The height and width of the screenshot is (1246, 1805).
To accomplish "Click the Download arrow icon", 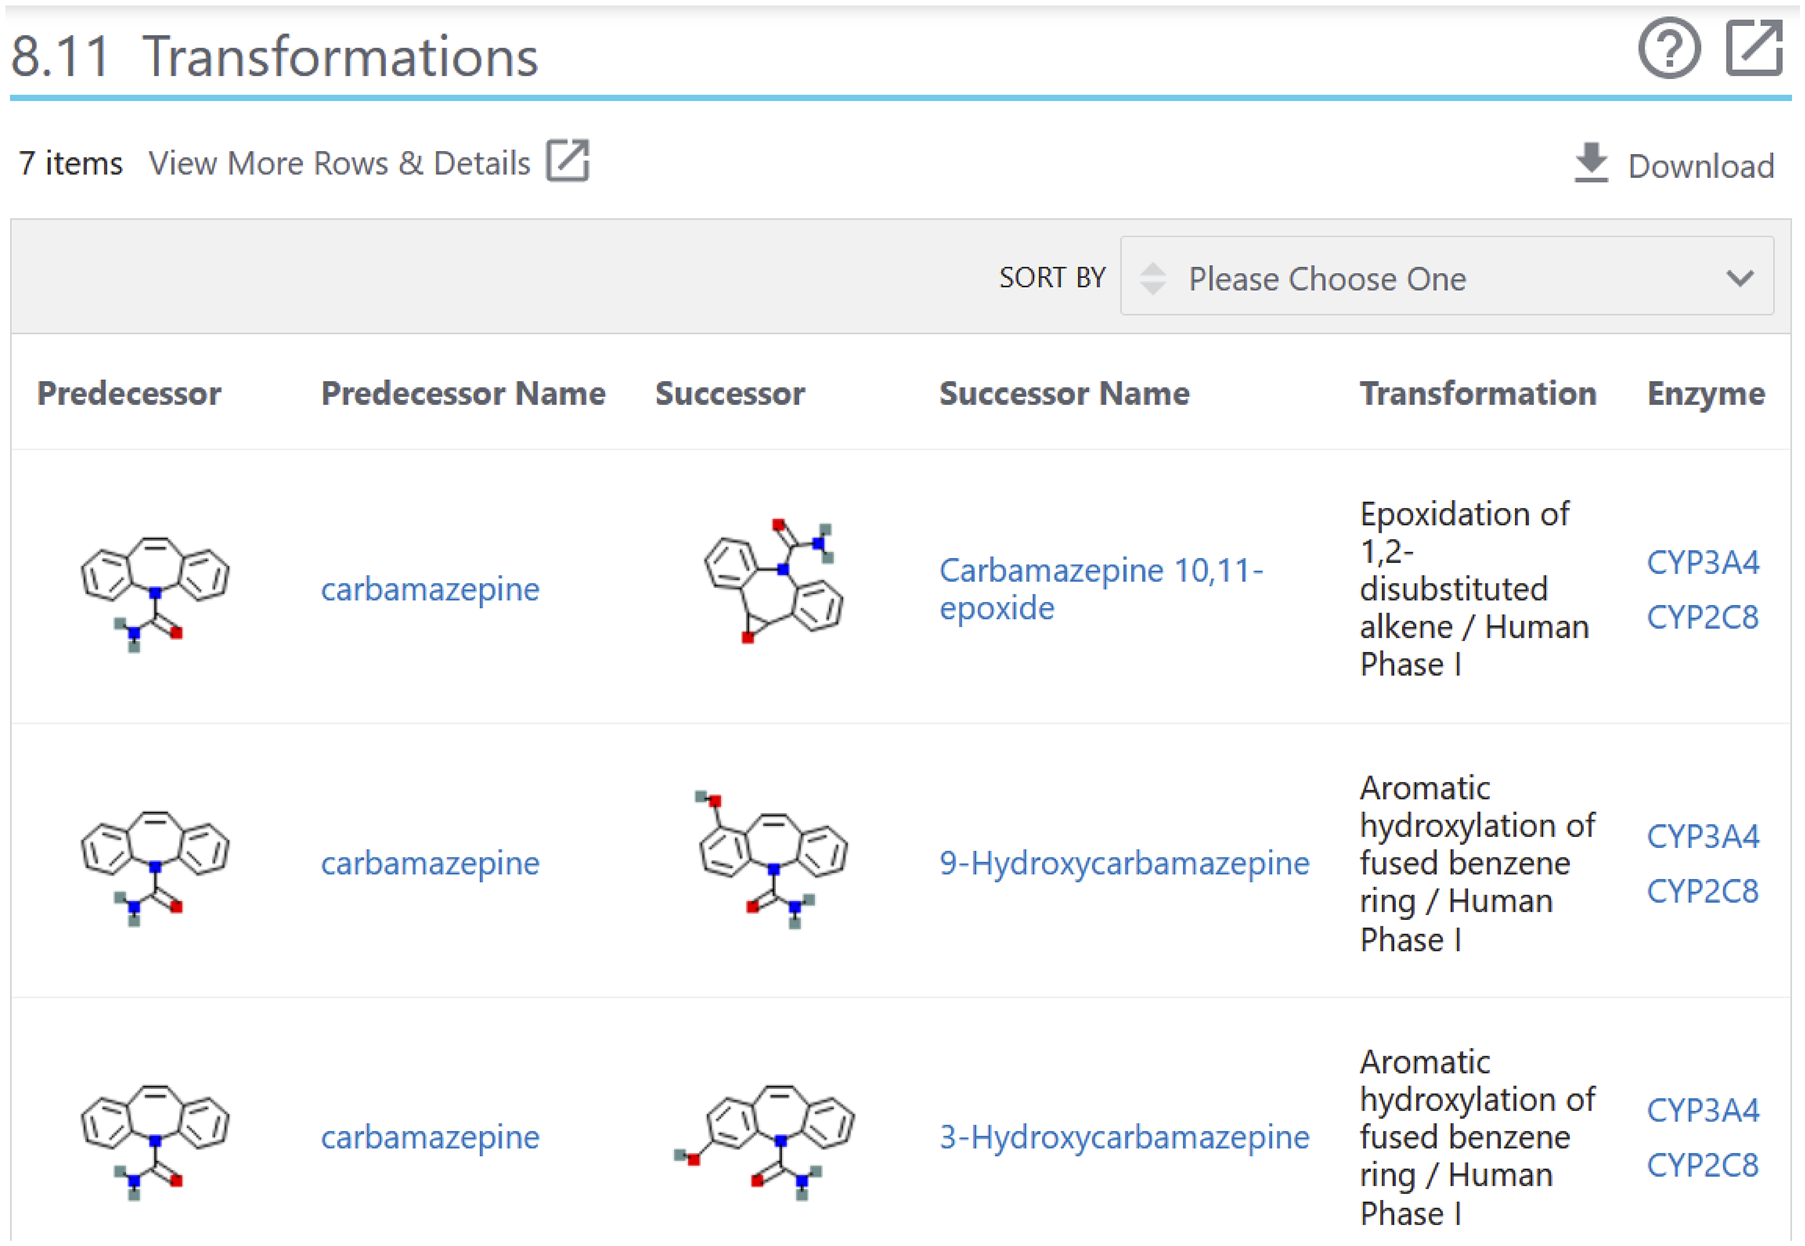I will [1590, 163].
